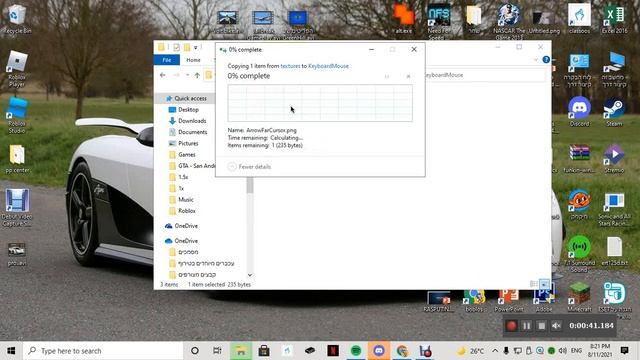Launch Minecraft desktop shortcut
Viewport: 640px width, 360px height.
pos(579,297)
